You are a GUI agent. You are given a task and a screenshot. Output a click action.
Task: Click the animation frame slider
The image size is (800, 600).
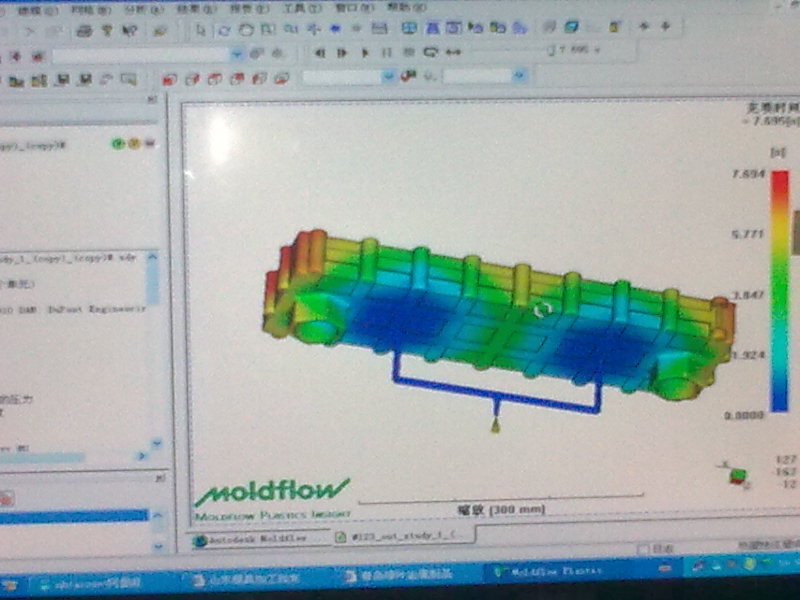click(x=551, y=50)
